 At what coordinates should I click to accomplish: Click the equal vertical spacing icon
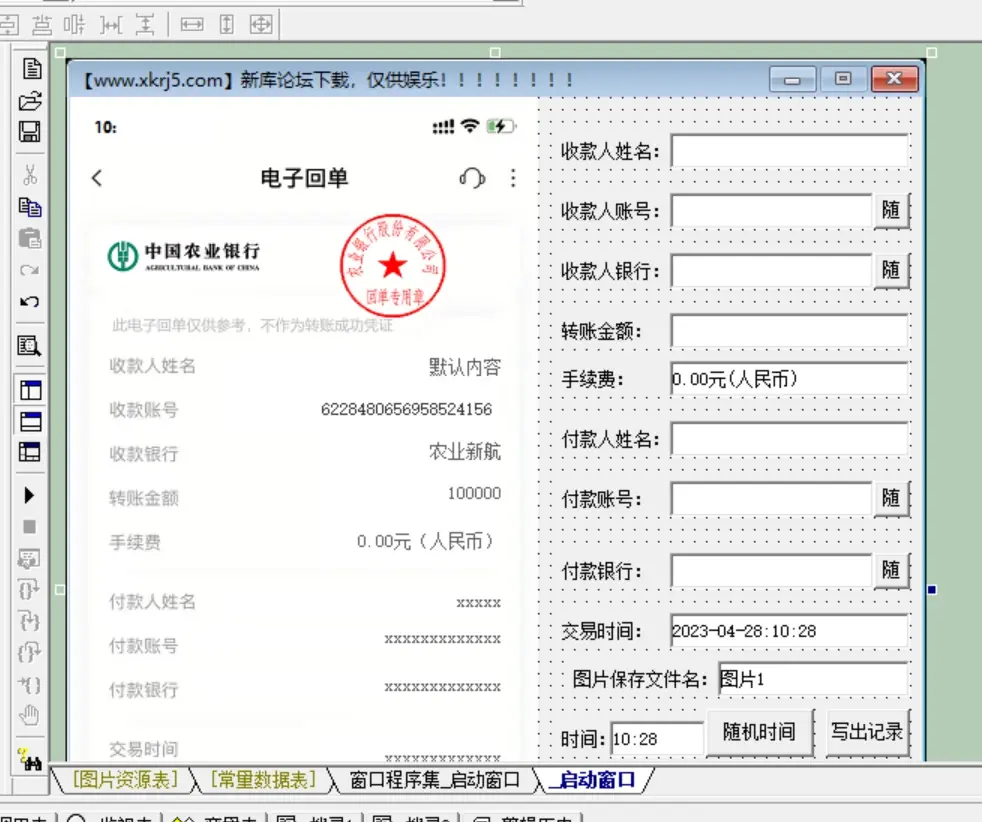click(145, 25)
